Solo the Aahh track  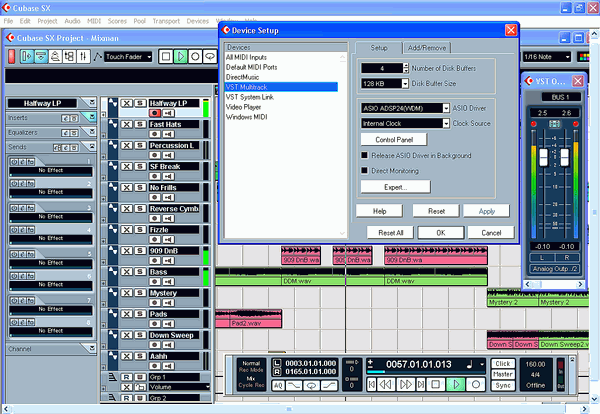(140, 356)
